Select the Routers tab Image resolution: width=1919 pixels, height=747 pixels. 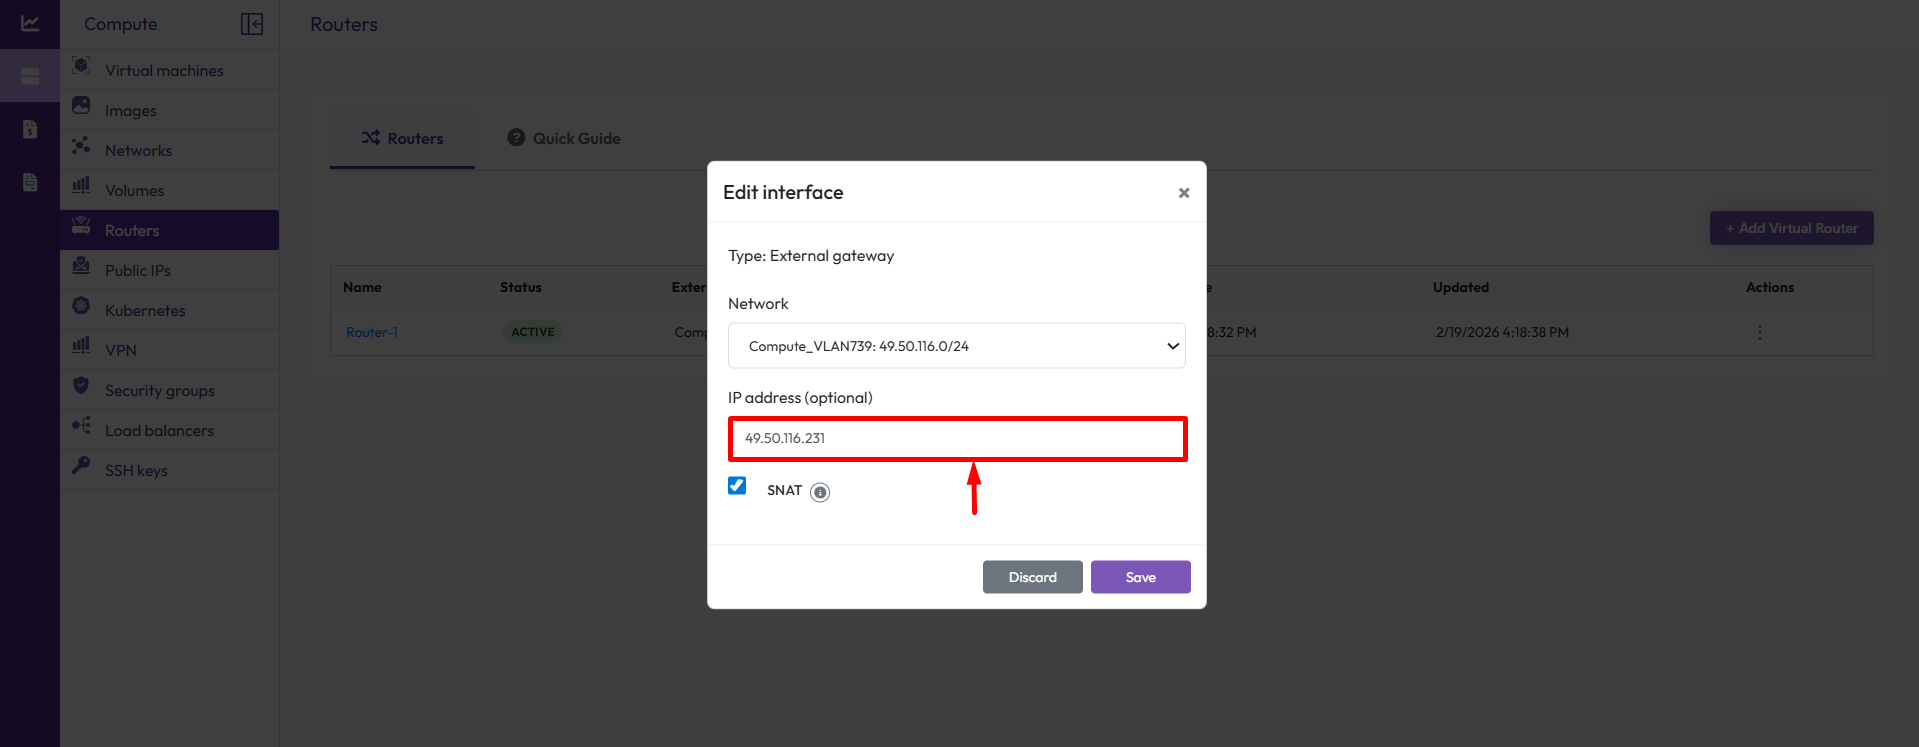[402, 138]
